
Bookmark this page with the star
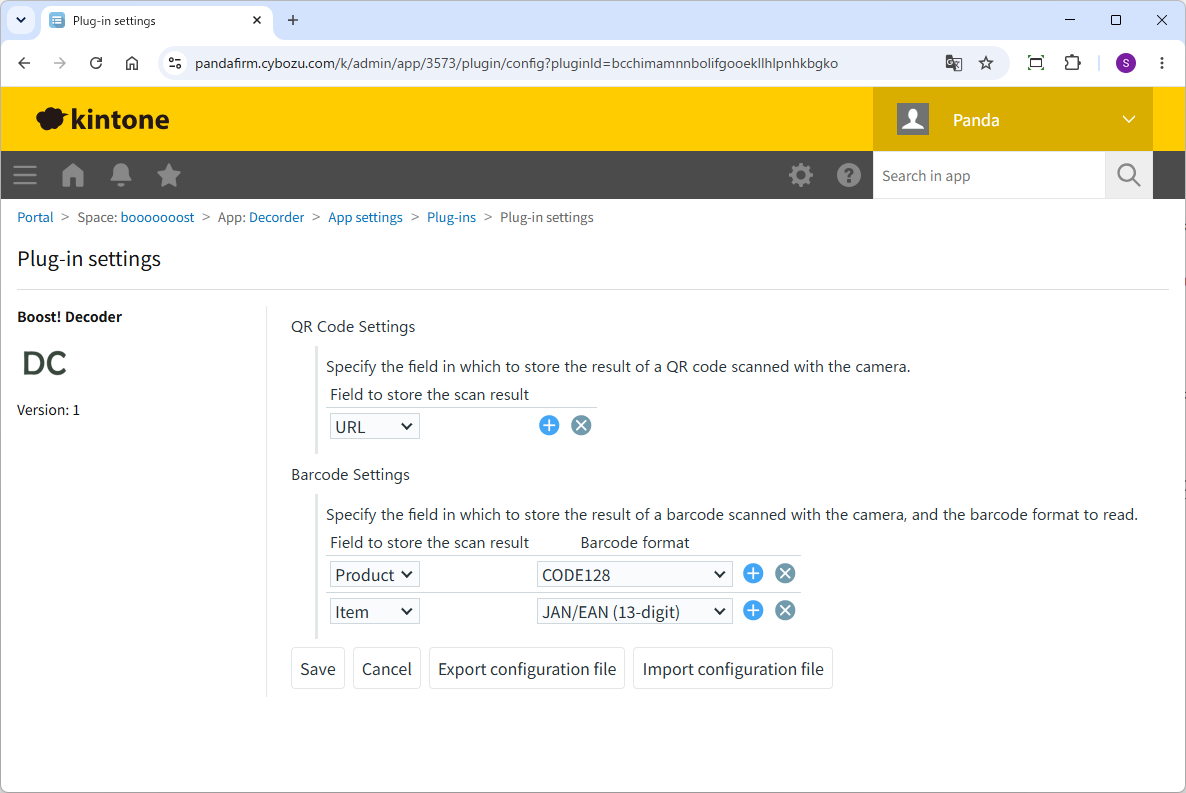tap(986, 63)
